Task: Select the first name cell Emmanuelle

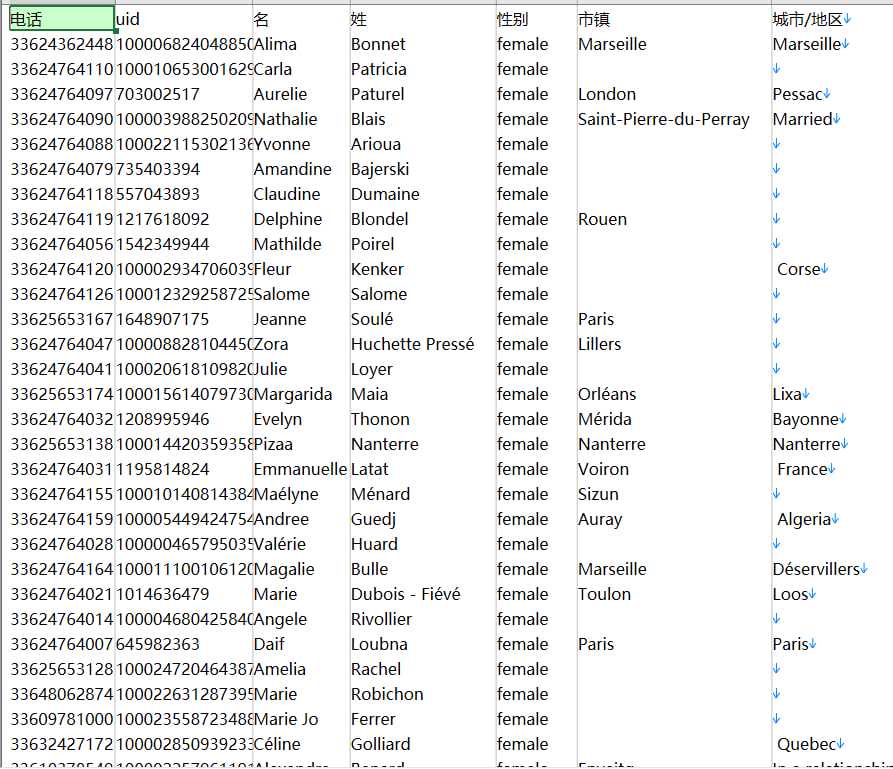Action: [301, 469]
